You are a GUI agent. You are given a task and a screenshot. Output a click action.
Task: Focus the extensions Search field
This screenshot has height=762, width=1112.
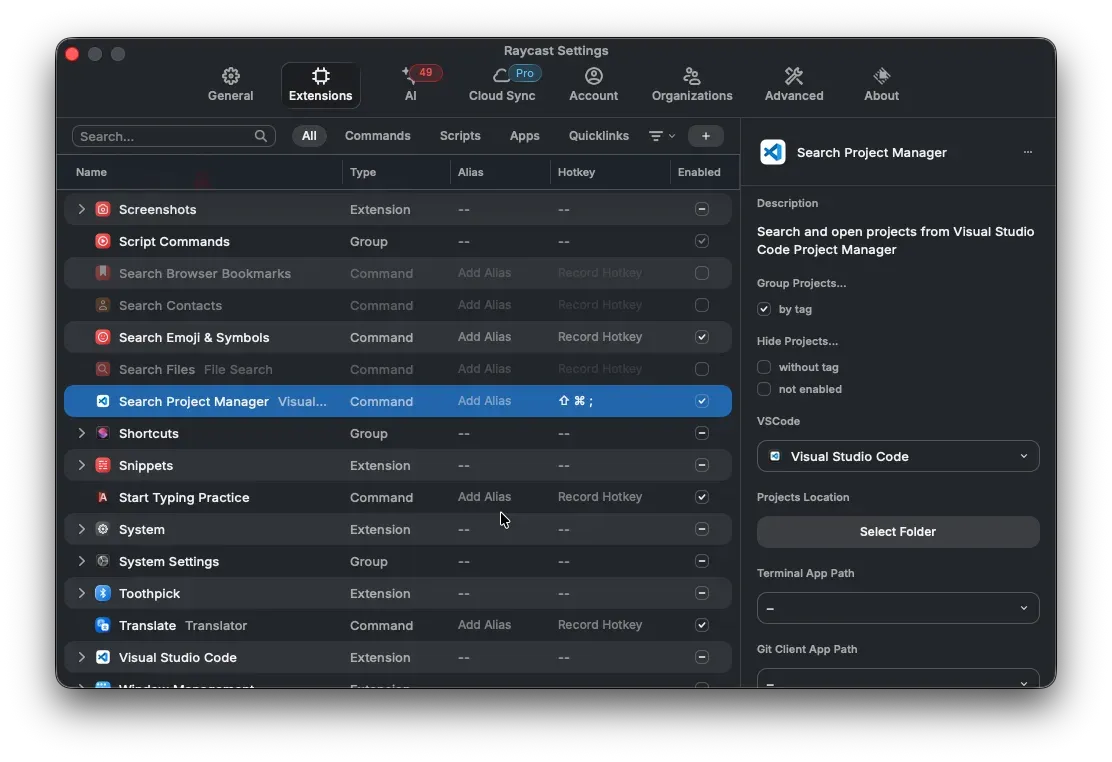174,136
